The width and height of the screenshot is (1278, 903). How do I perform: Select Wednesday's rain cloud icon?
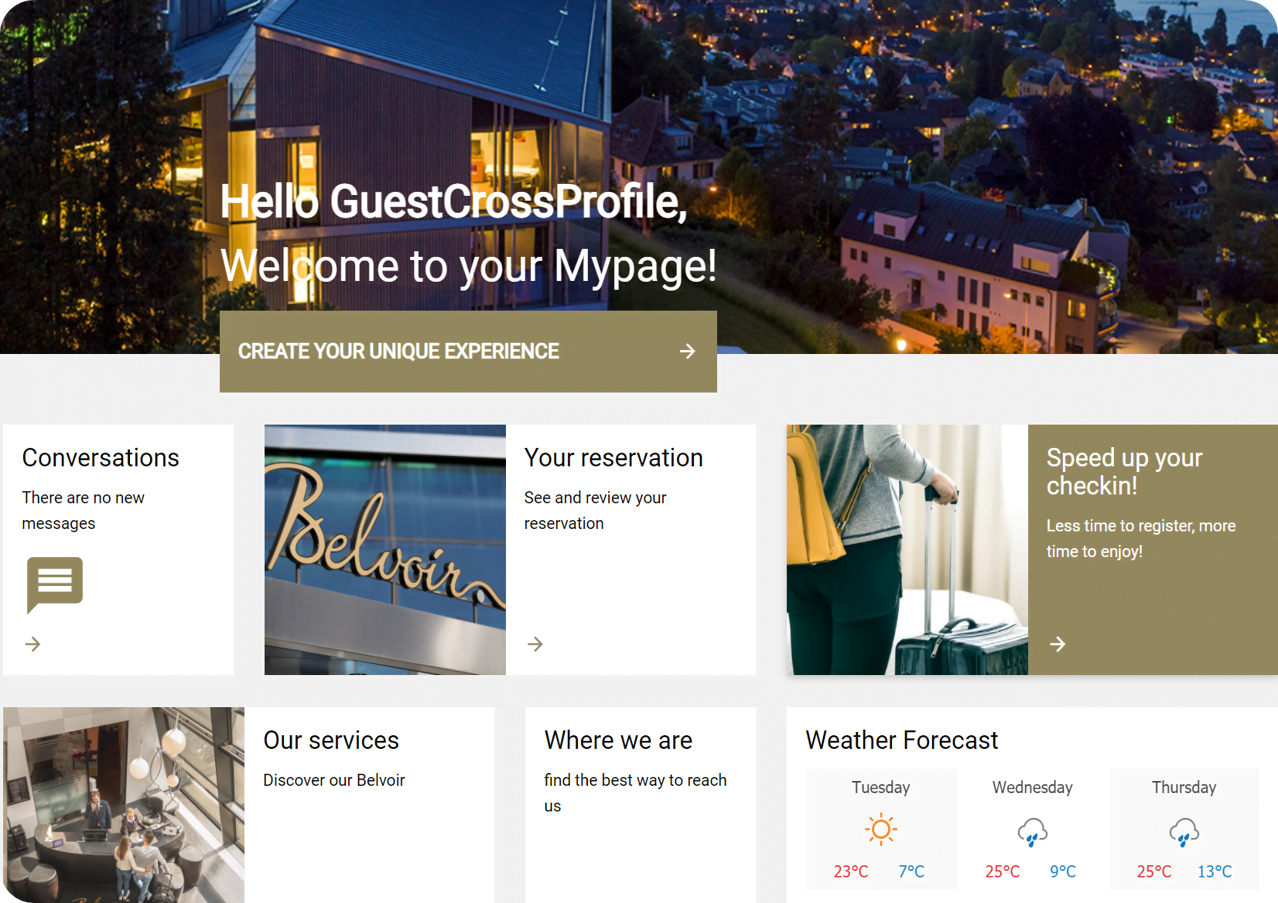coord(1032,832)
